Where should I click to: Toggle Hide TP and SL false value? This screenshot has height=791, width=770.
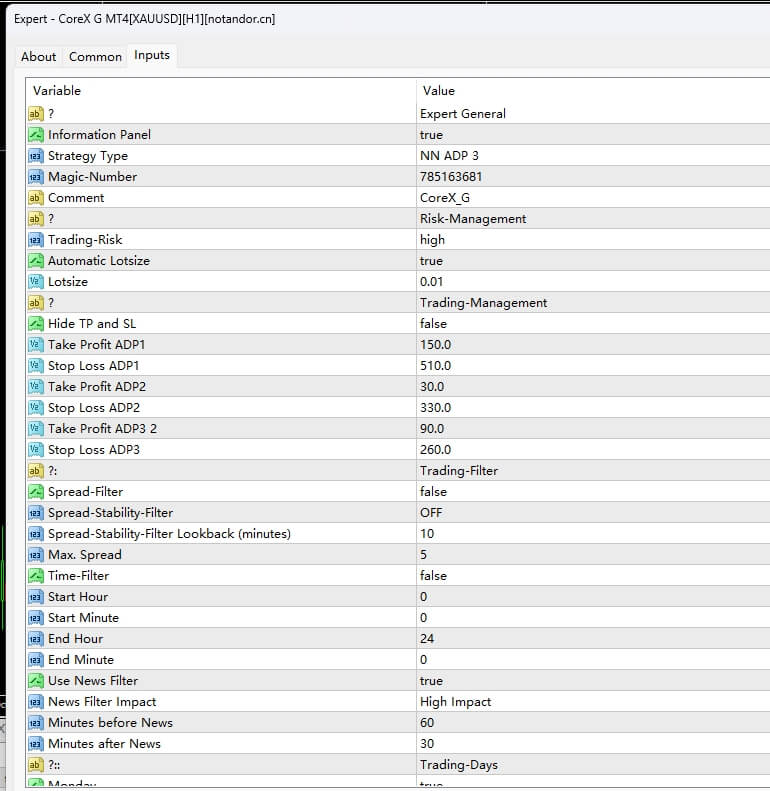433,324
